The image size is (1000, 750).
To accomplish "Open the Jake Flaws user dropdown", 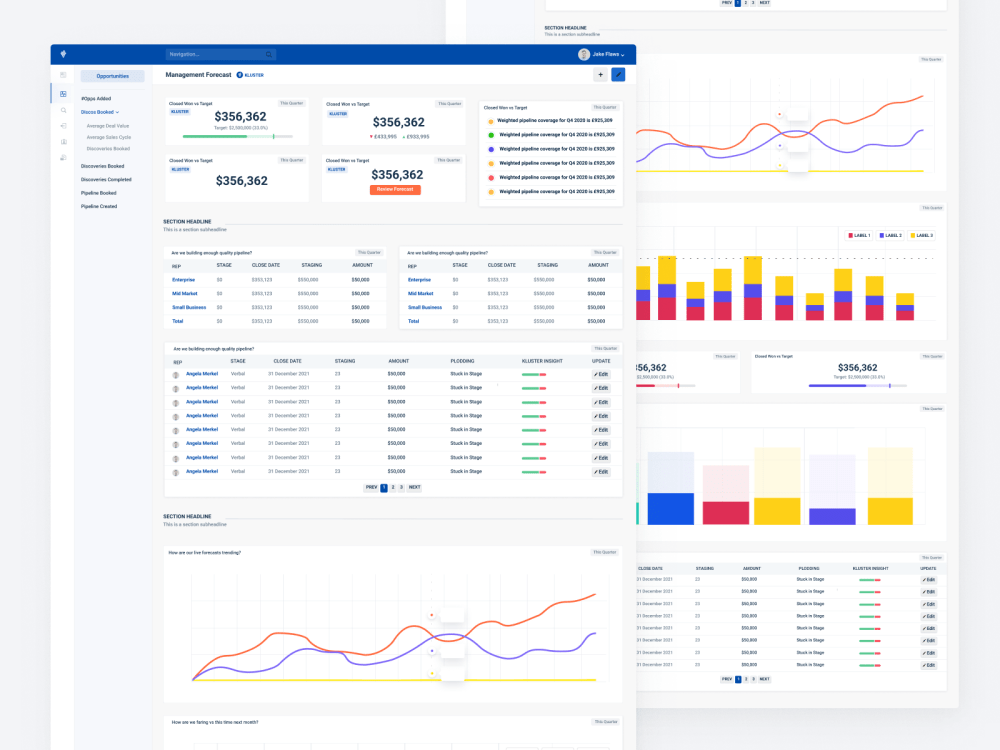I will 608,55.
